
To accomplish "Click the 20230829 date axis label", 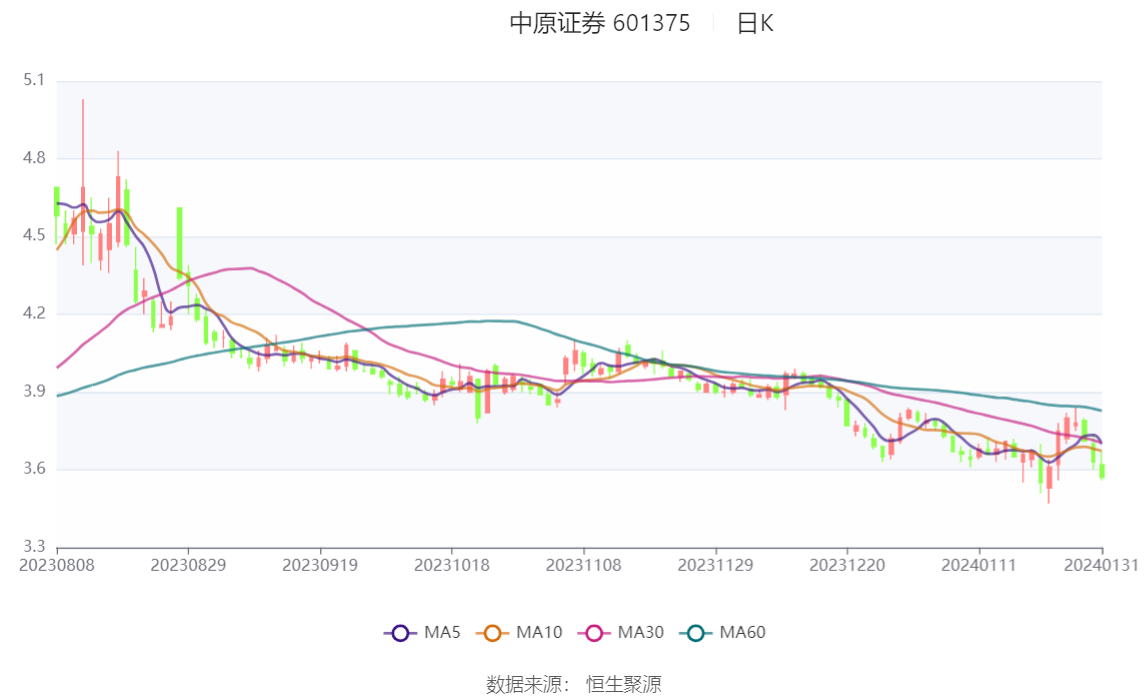I will 188,566.
